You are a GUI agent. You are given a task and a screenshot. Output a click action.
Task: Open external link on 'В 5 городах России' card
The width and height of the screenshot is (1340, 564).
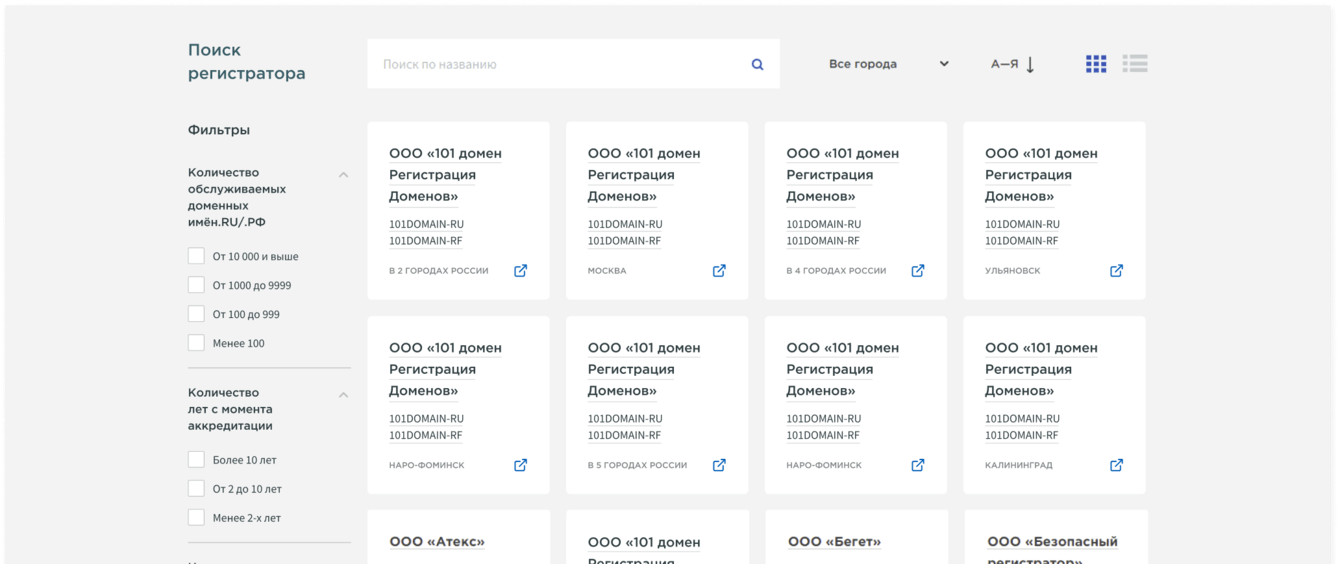pyautogui.click(x=719, y=465)
